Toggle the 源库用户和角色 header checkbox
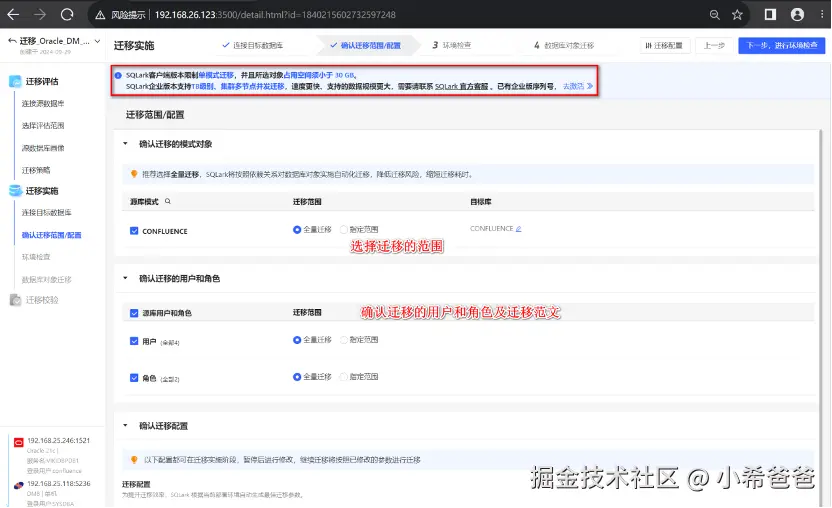Viewport: 832px width, 508px height. (x=134, y=313)
